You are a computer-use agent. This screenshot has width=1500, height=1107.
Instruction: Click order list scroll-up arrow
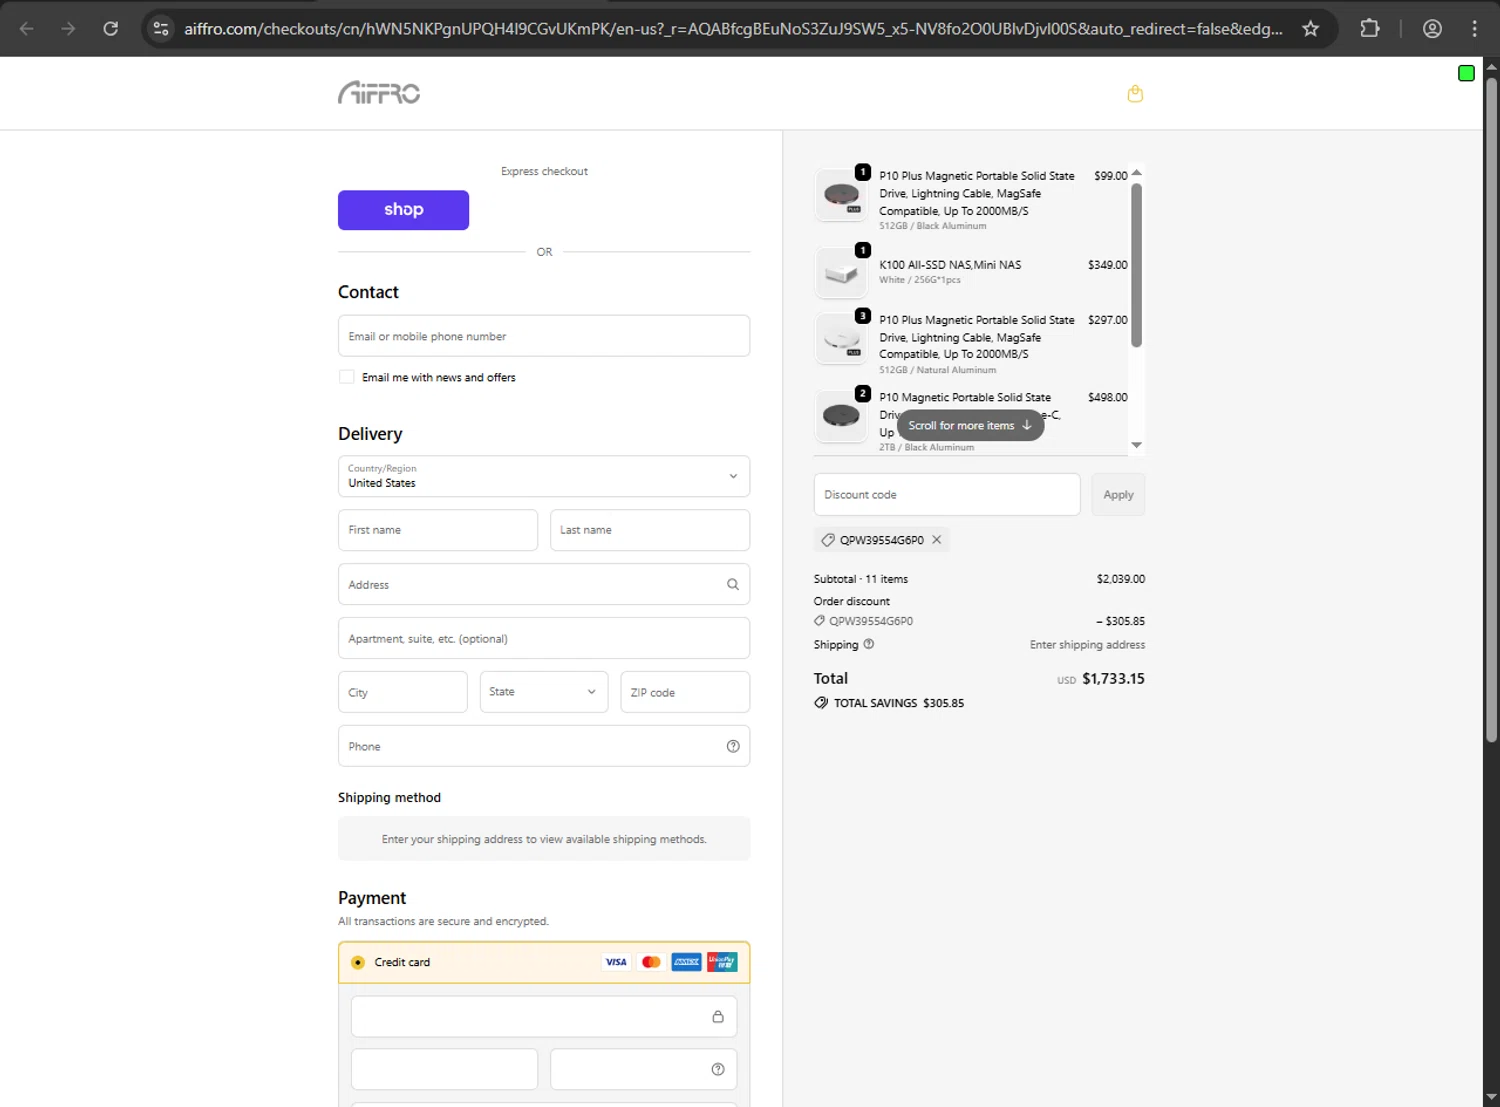[1136, 173]
